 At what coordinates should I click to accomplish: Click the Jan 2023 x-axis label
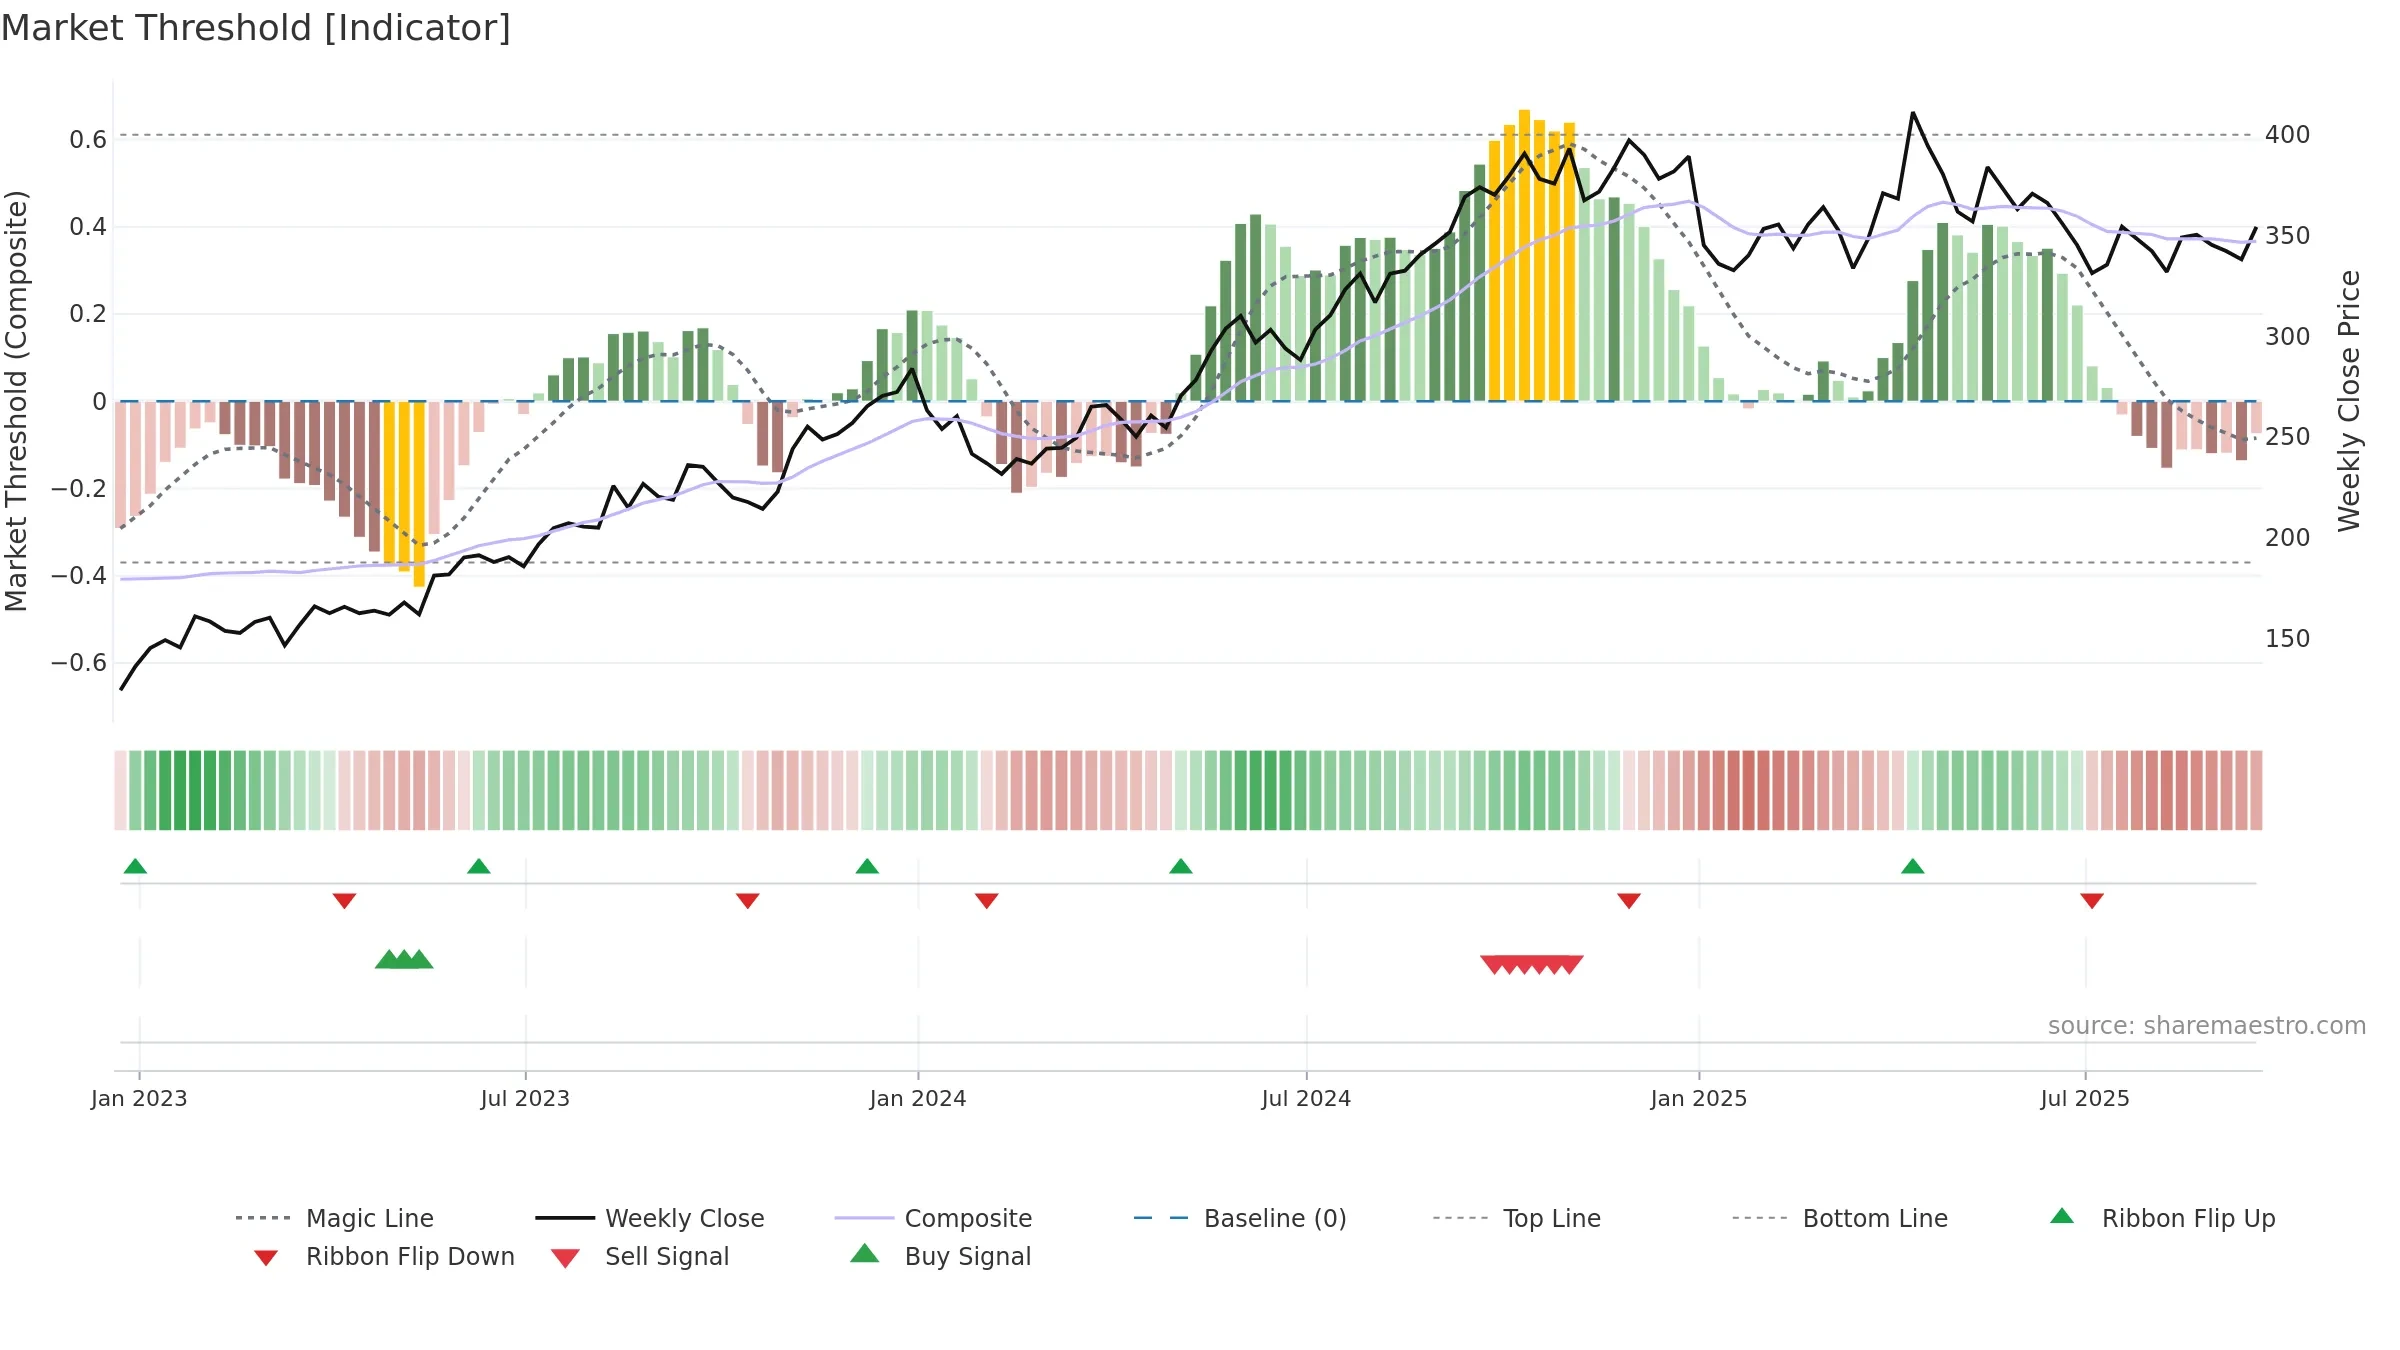139,1098
